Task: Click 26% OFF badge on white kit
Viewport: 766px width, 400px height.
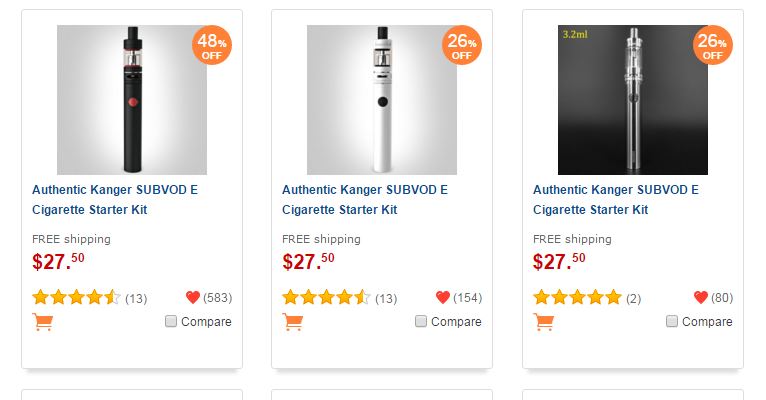Action: pyautogui.click(x=461, y=46)
